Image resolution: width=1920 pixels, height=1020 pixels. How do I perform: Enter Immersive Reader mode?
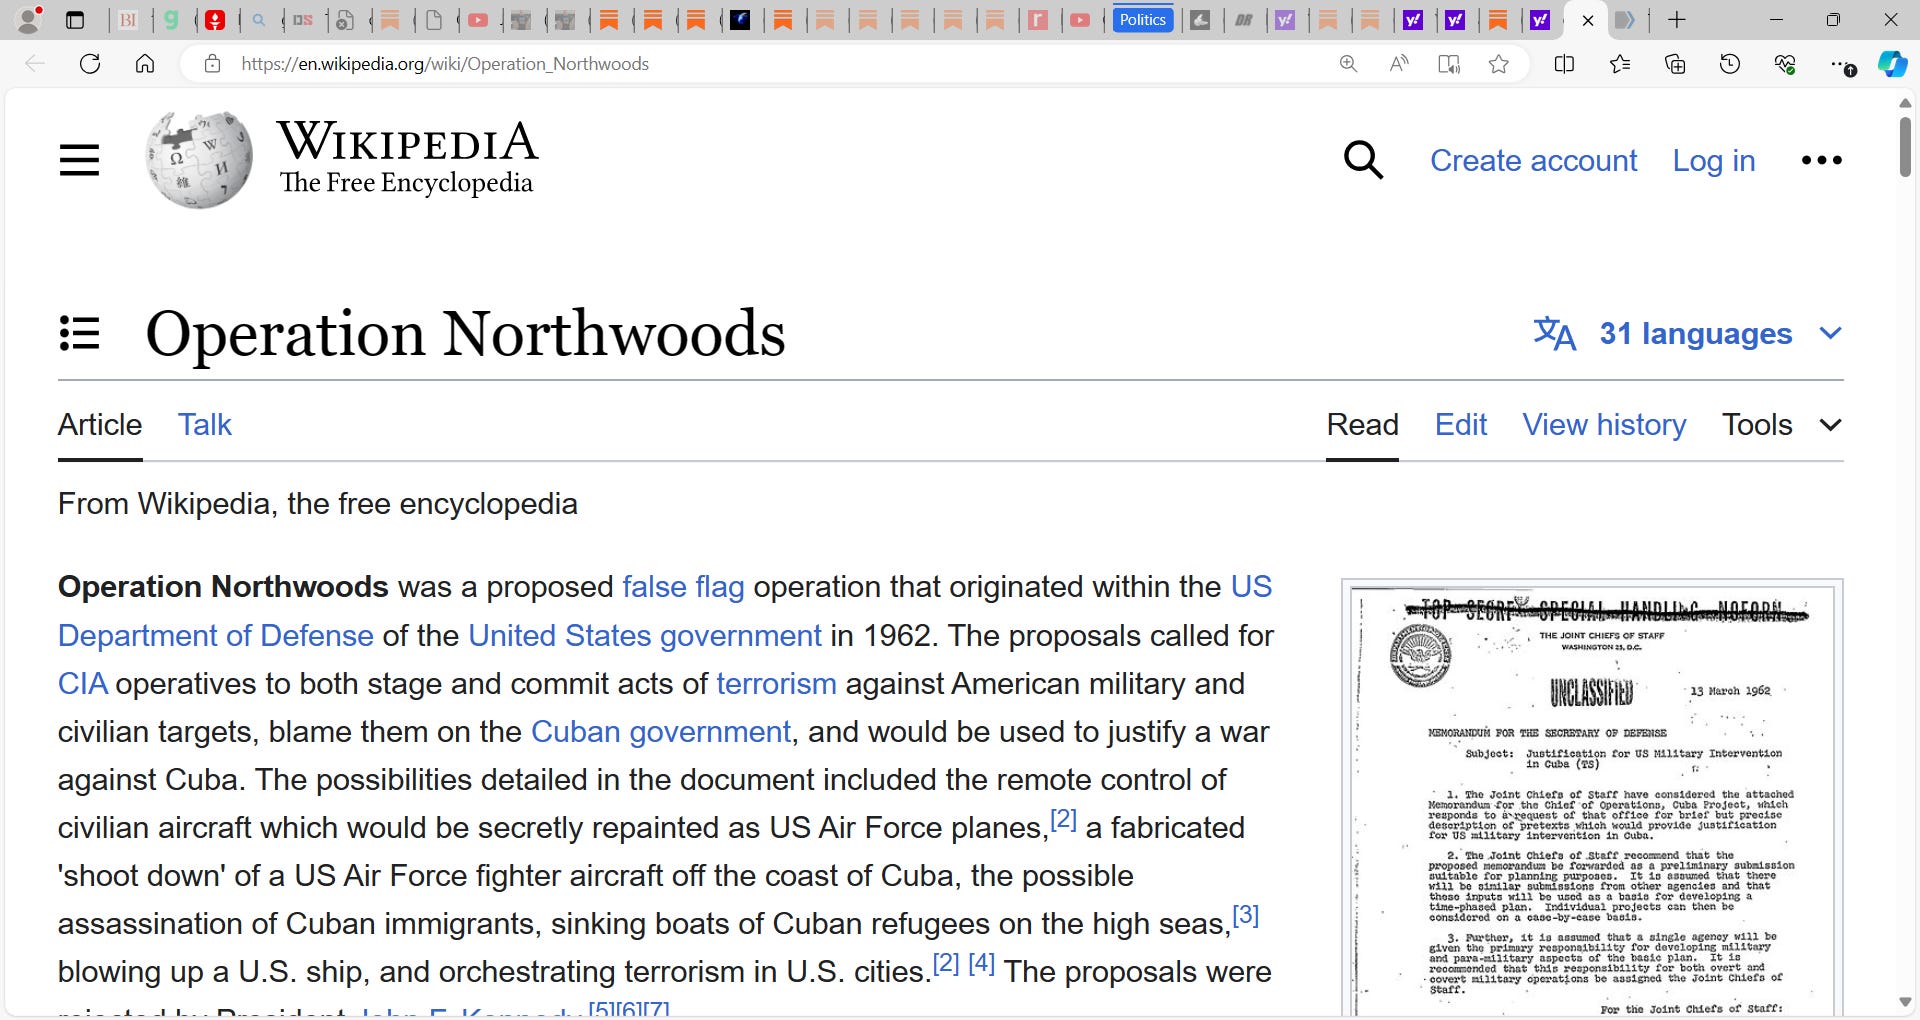[x=1449, y=64]
